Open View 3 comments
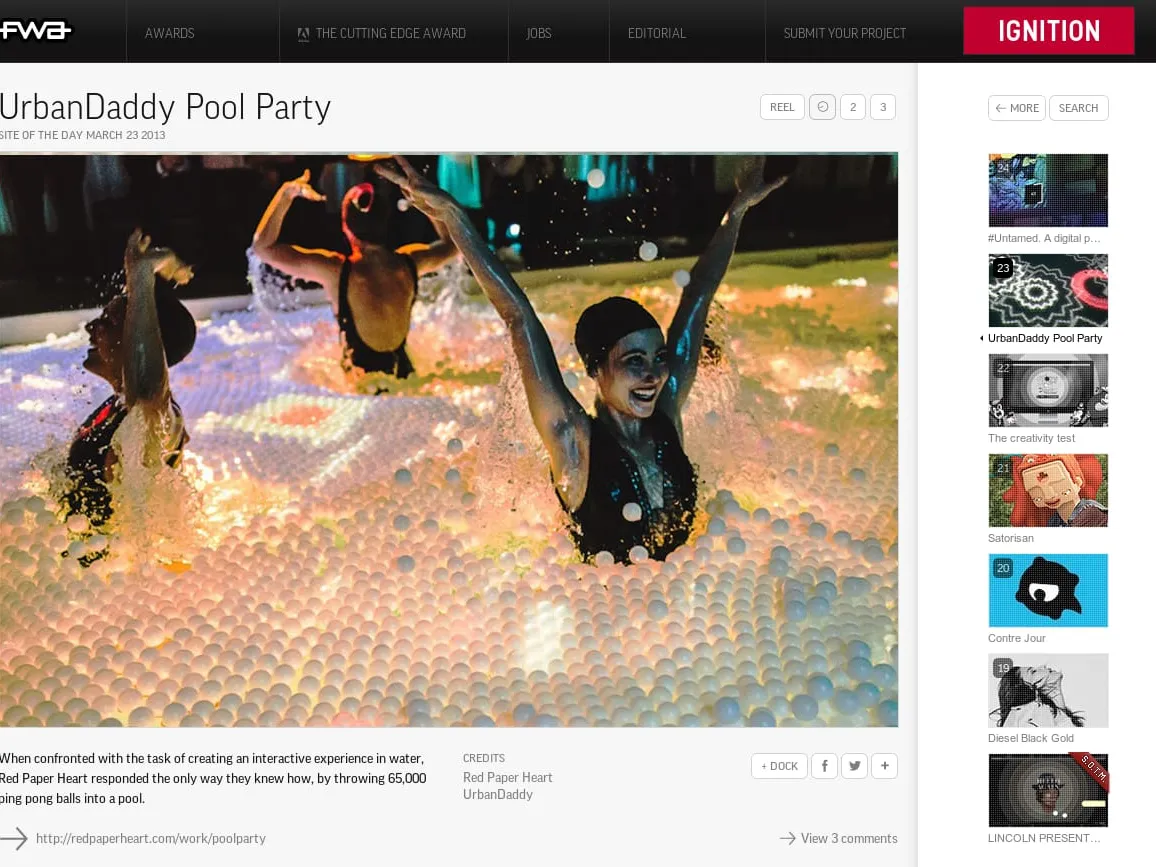The image size is (1156, 867). (x=839, y=838)
